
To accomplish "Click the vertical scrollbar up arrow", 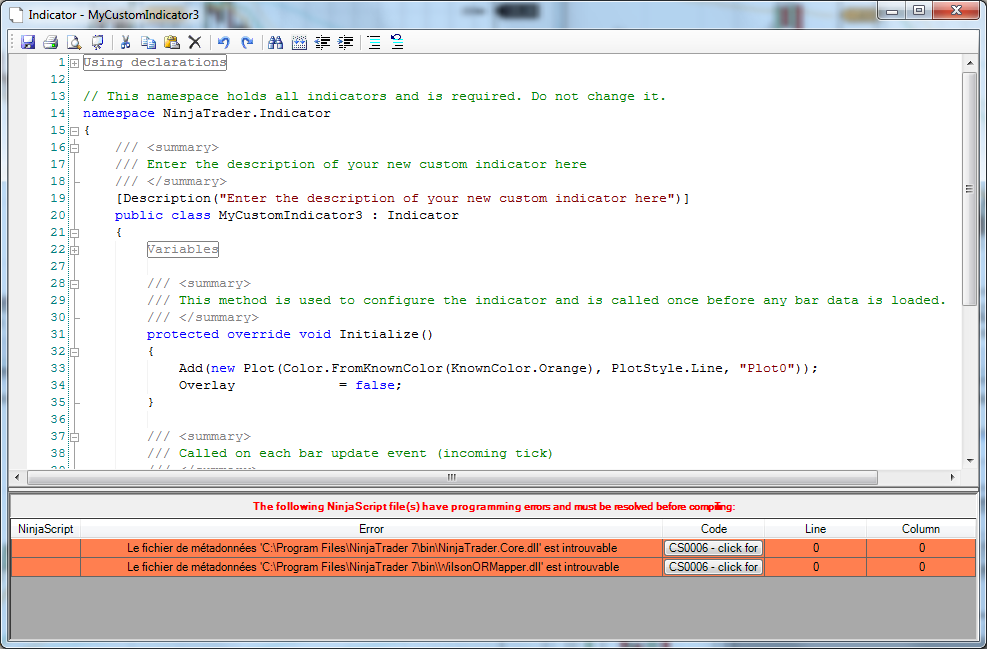I will tap(969, 63).
